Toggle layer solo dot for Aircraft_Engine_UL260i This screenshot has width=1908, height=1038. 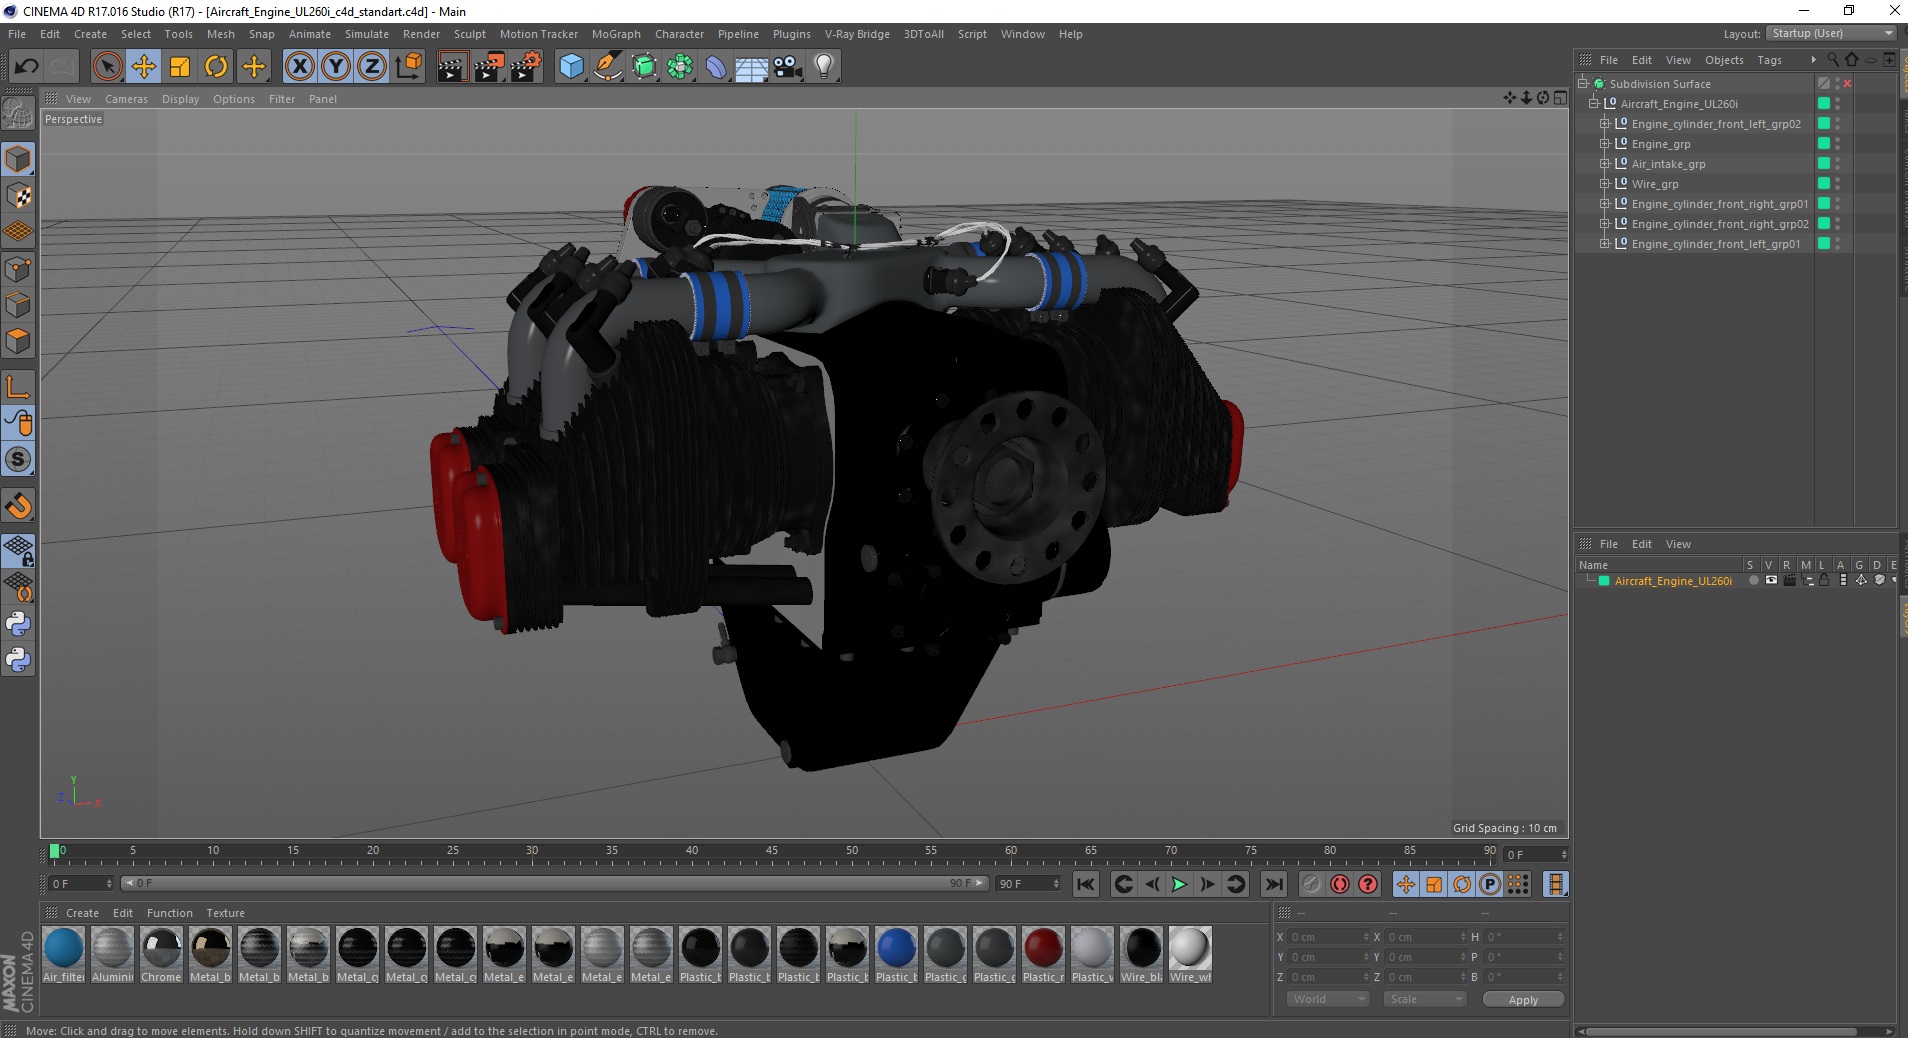point(1753,581)
